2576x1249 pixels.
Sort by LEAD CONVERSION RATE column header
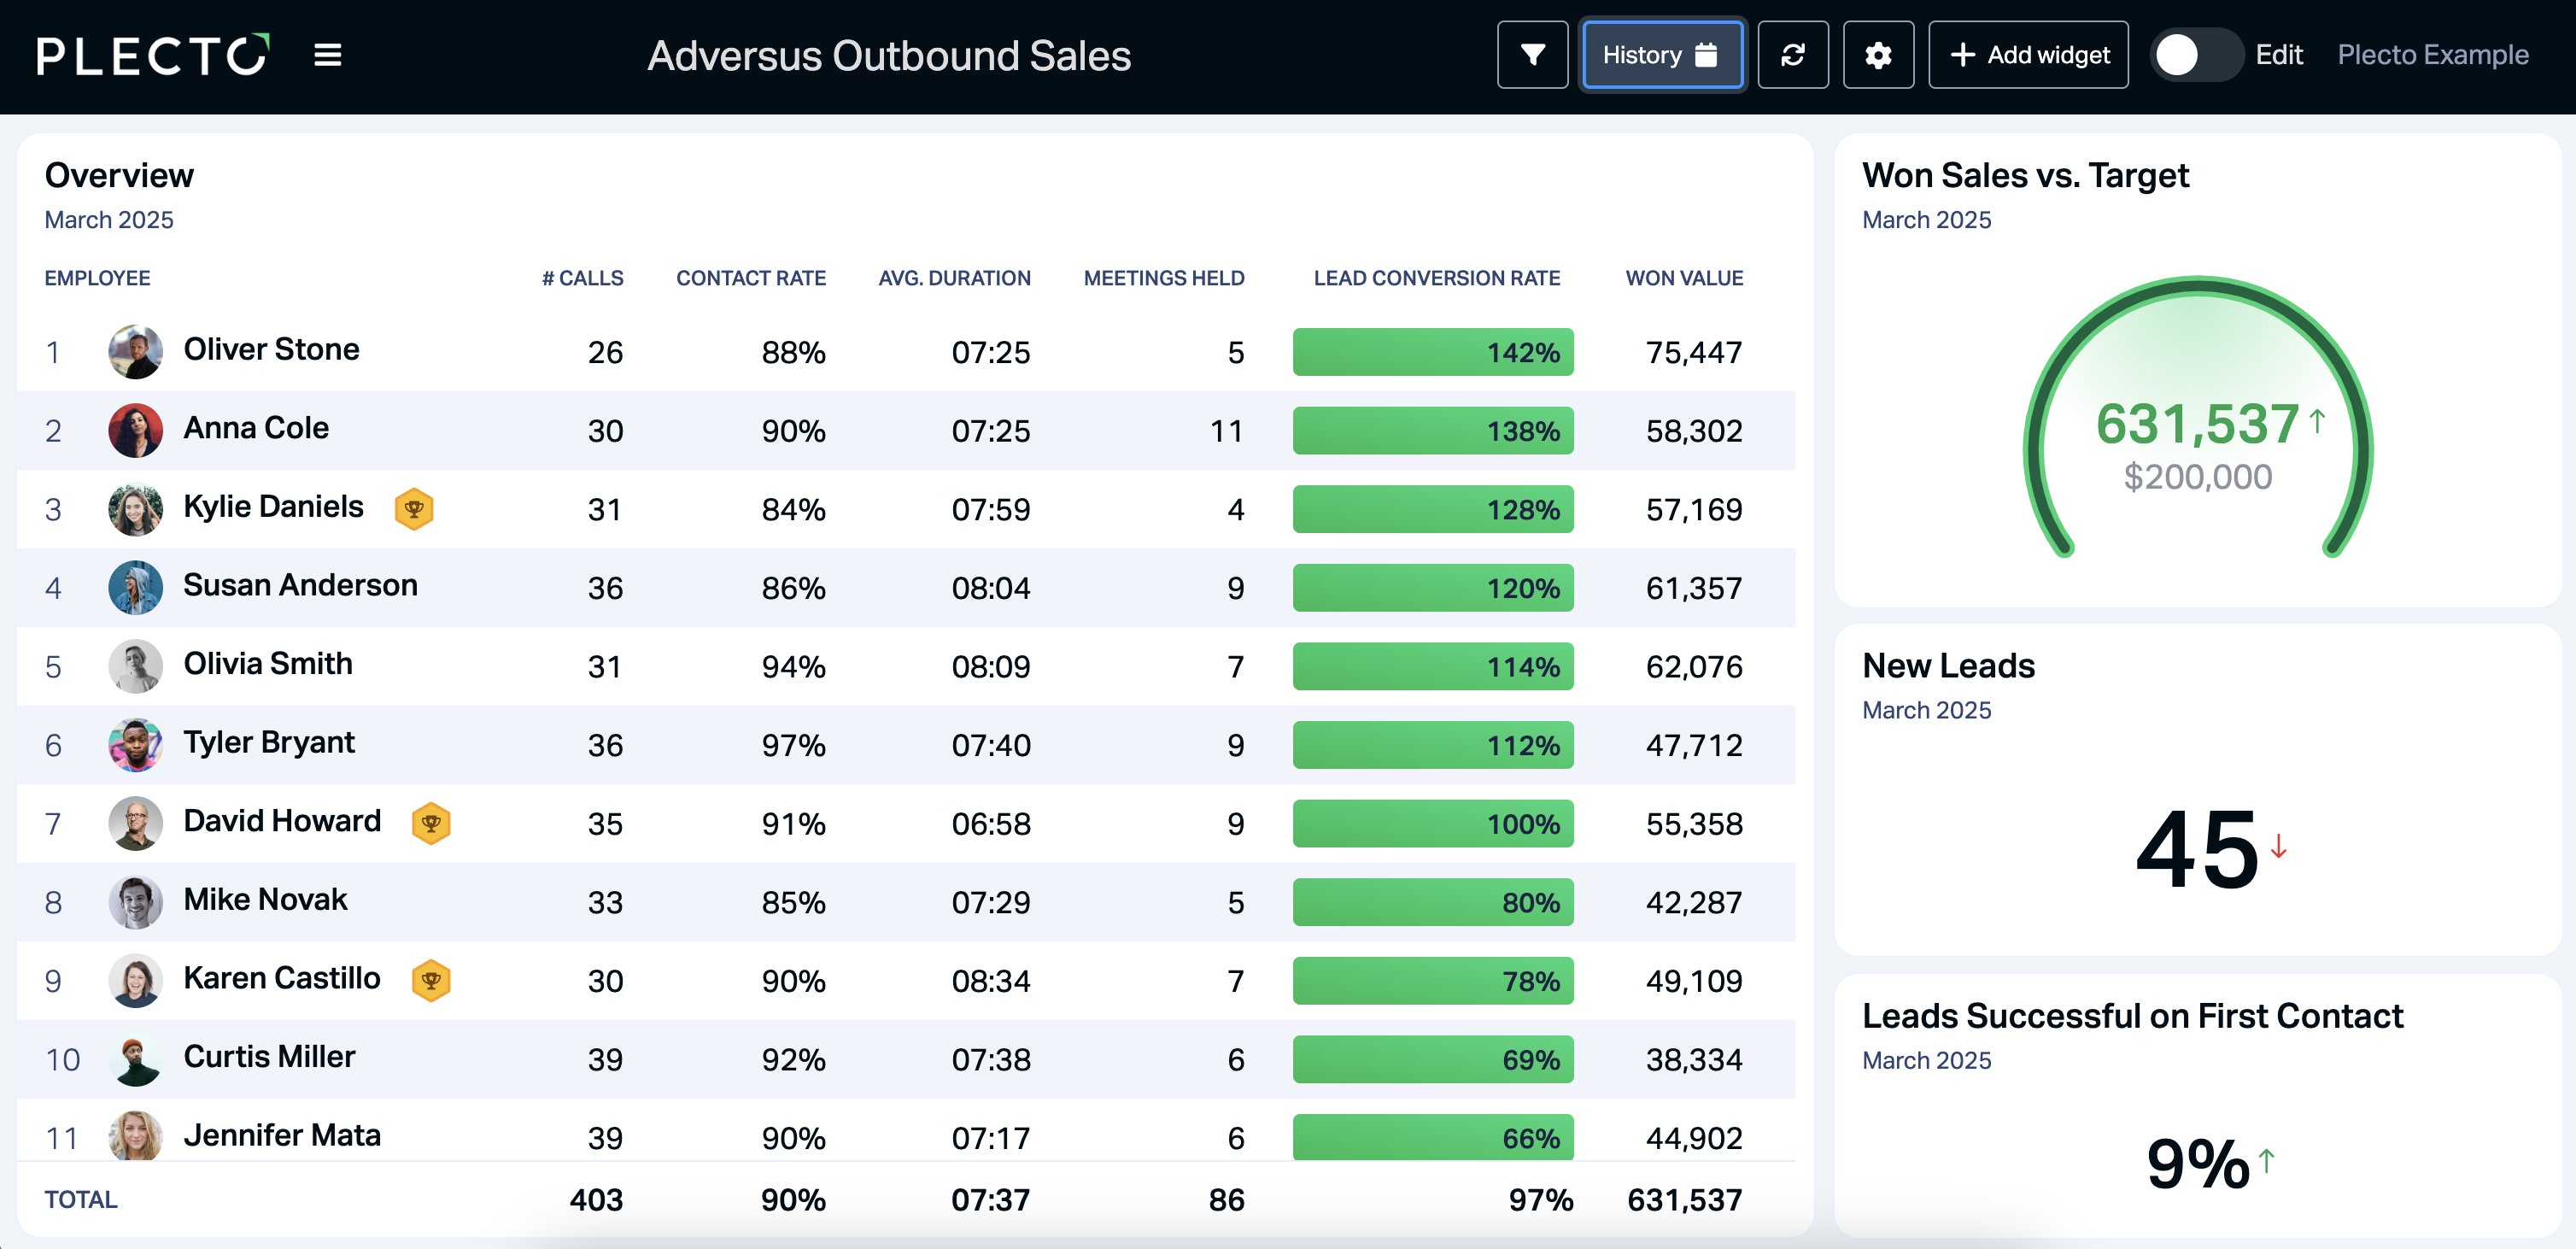tap(1436, 278)
